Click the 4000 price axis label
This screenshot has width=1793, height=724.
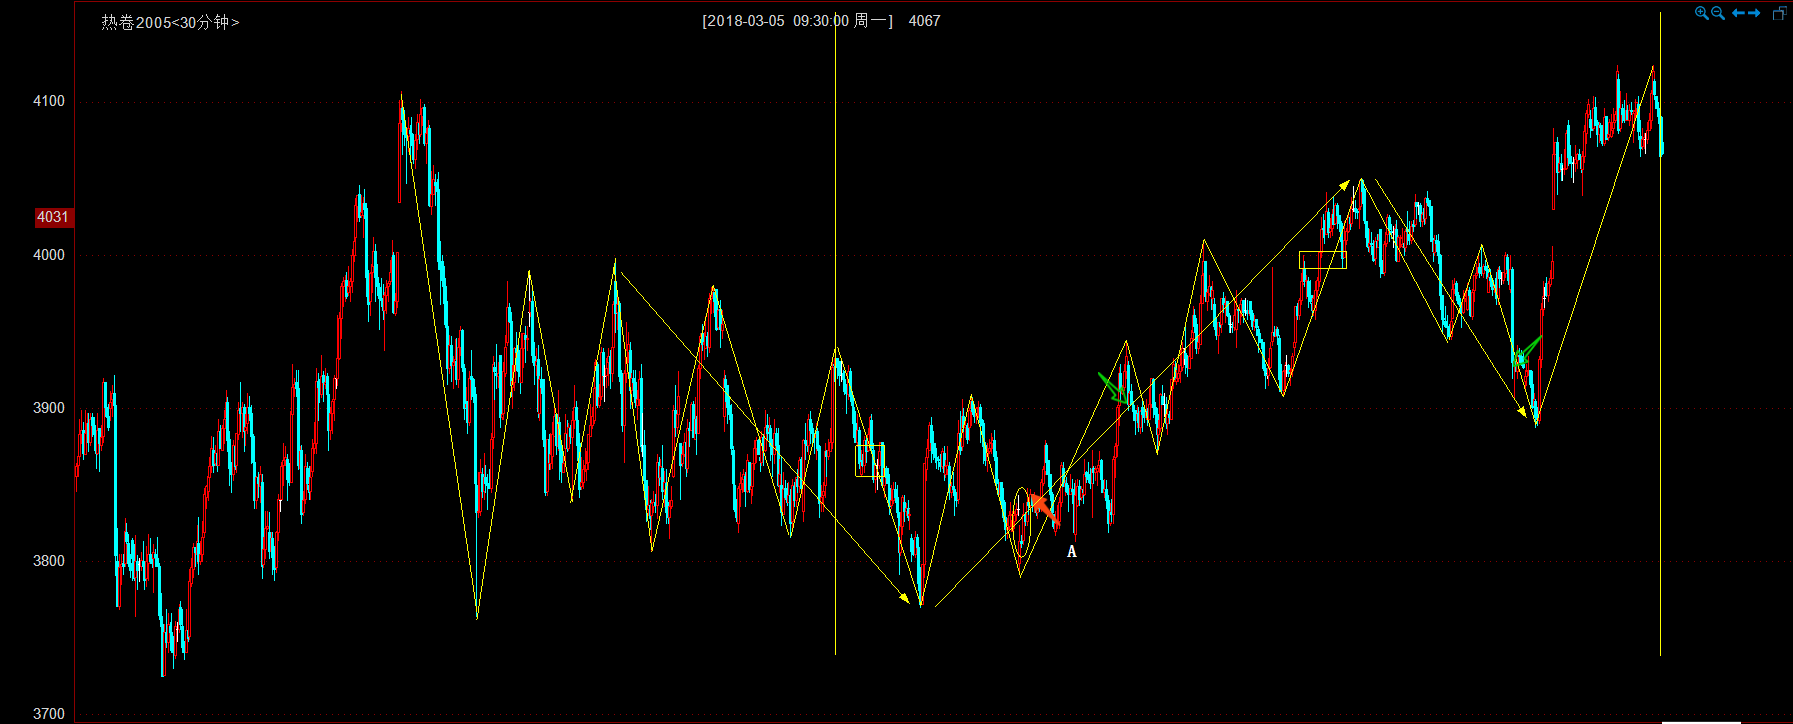point(49,255)
